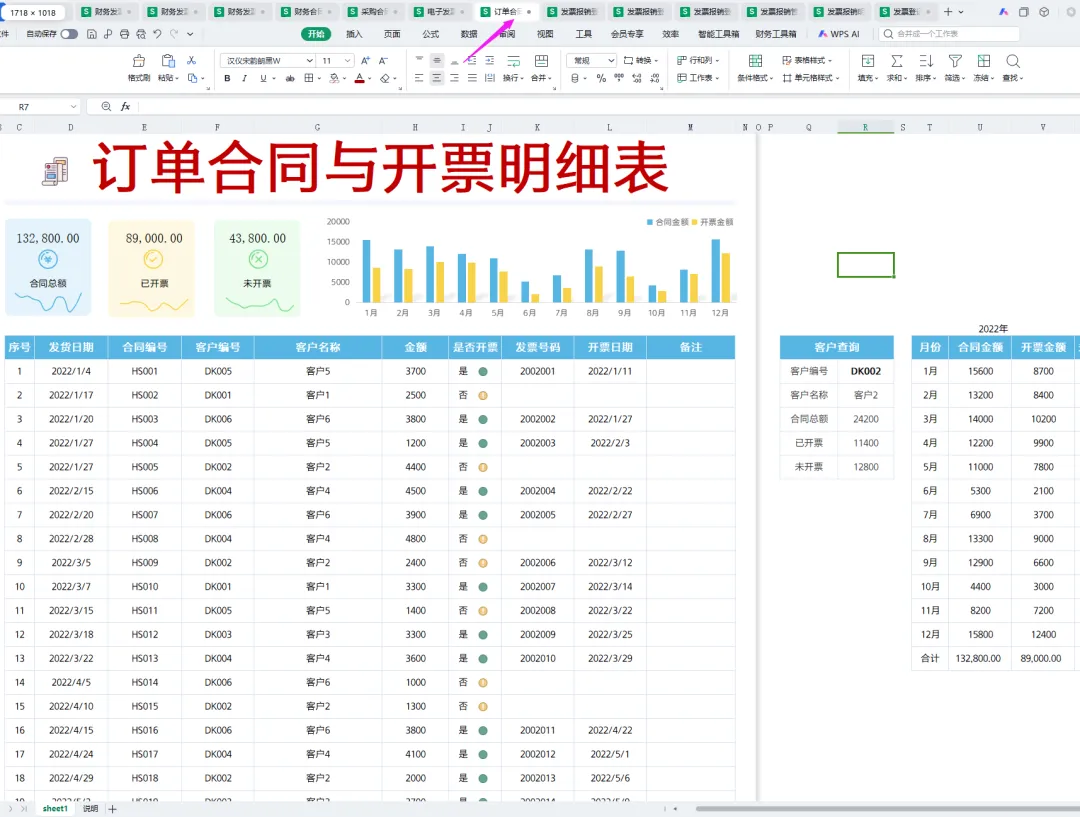Click column header R
This screenshot has height=817, width=1080.
(x=865, y=127)
